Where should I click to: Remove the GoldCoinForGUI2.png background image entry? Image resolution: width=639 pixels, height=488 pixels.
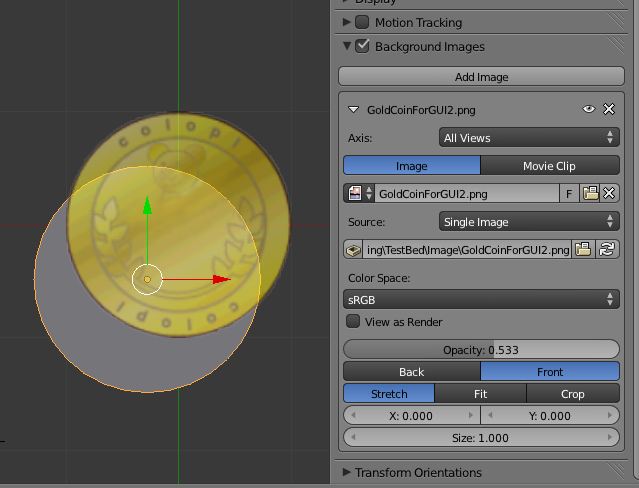pyautogui.click(x=608, y=109)
